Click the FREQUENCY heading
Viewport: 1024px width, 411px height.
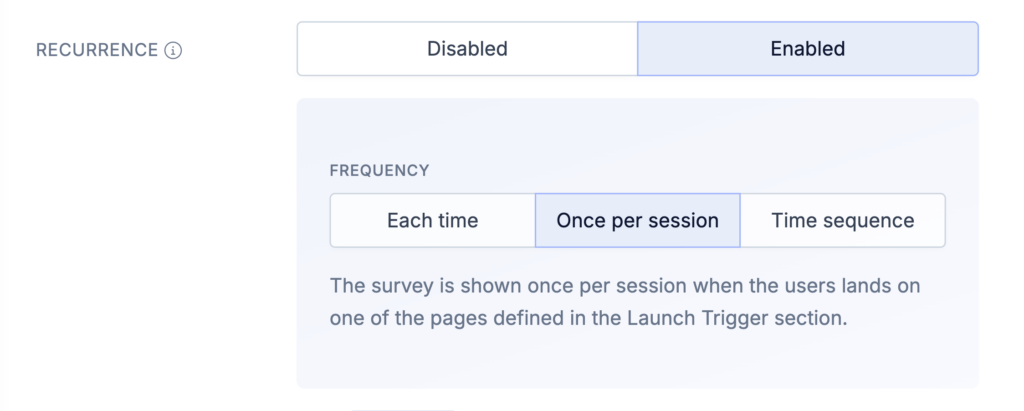379,171
